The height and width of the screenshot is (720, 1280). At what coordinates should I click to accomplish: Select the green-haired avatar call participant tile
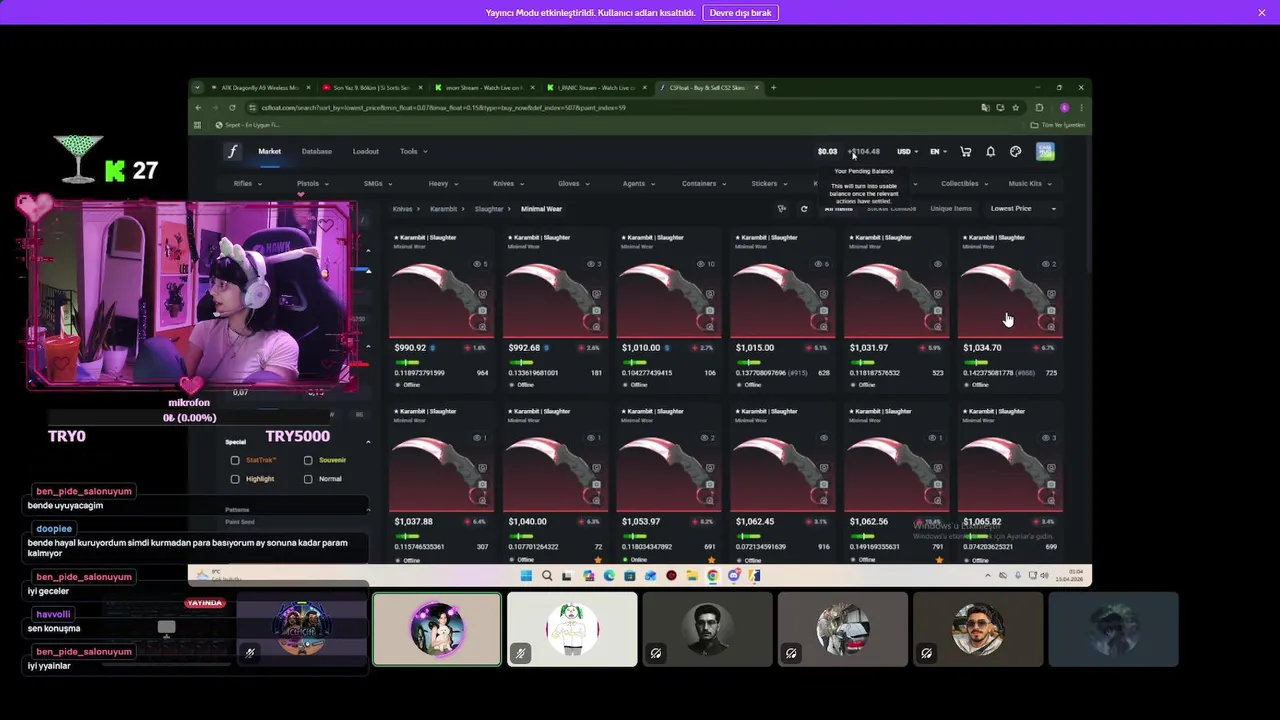point(572,629)
